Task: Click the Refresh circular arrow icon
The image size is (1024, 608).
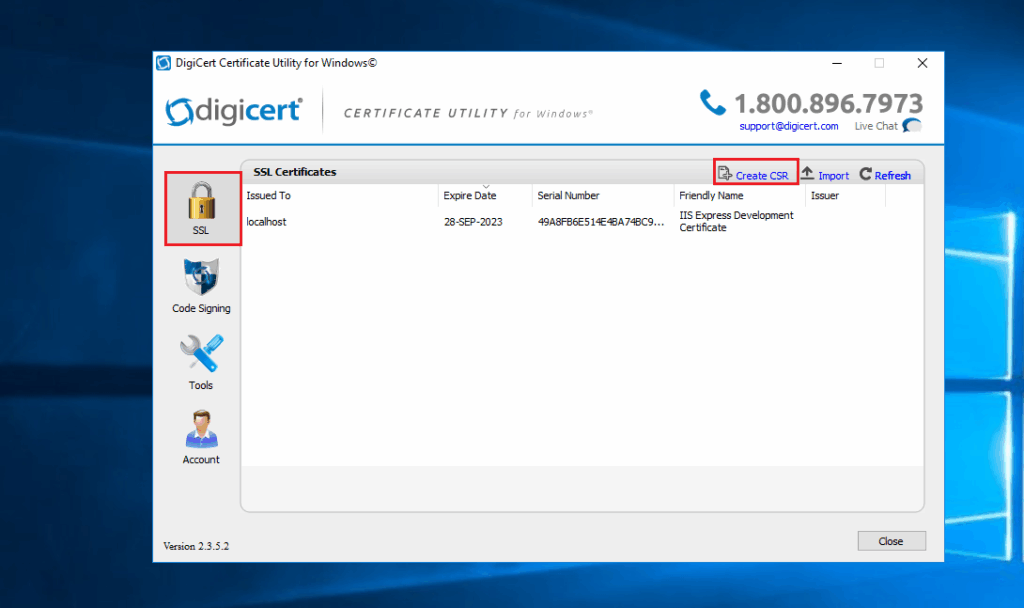Action: tap(865, 174)
